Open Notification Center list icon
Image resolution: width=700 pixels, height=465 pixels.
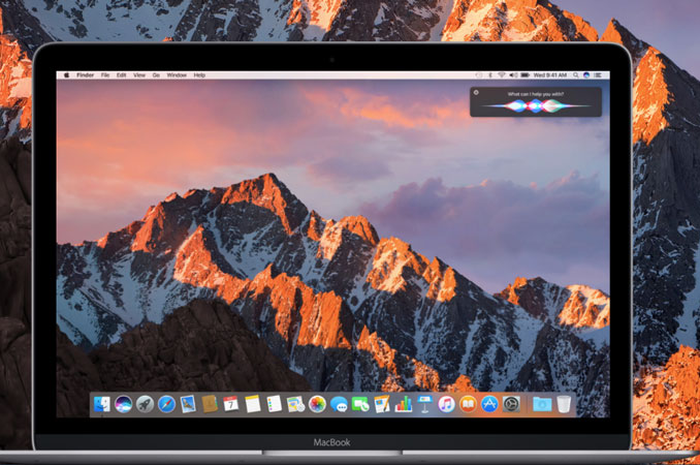598,75
